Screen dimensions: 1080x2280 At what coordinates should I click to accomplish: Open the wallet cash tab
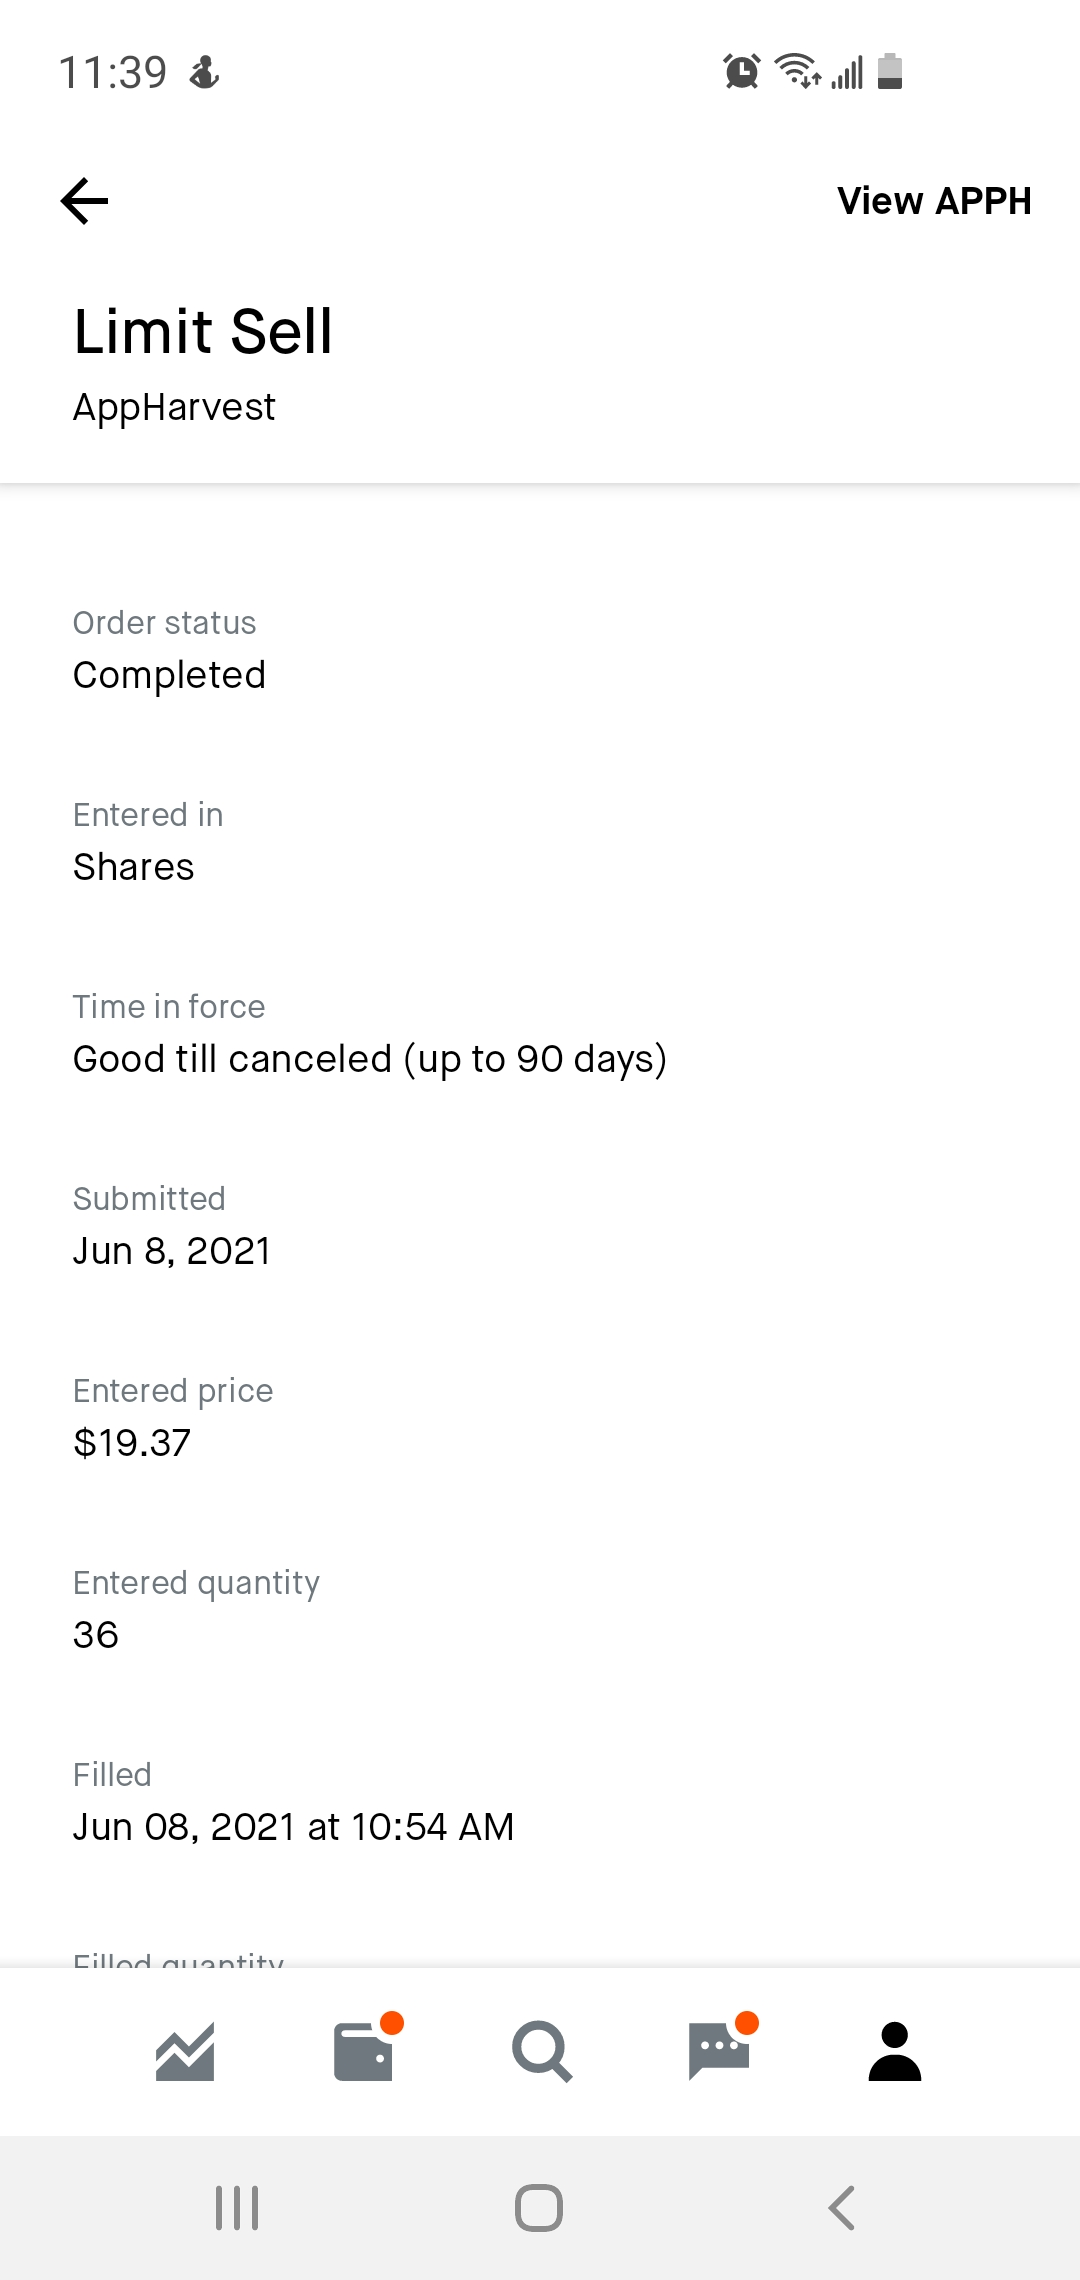363,2051
